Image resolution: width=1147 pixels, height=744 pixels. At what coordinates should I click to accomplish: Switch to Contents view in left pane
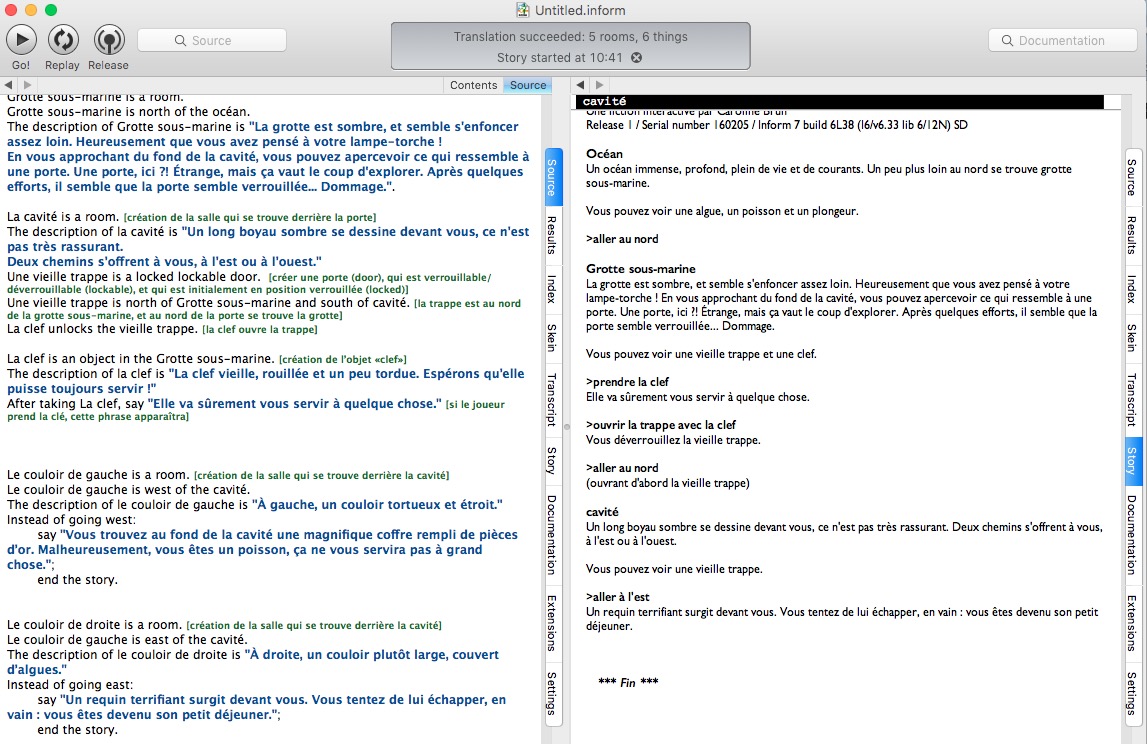point(473,85)
